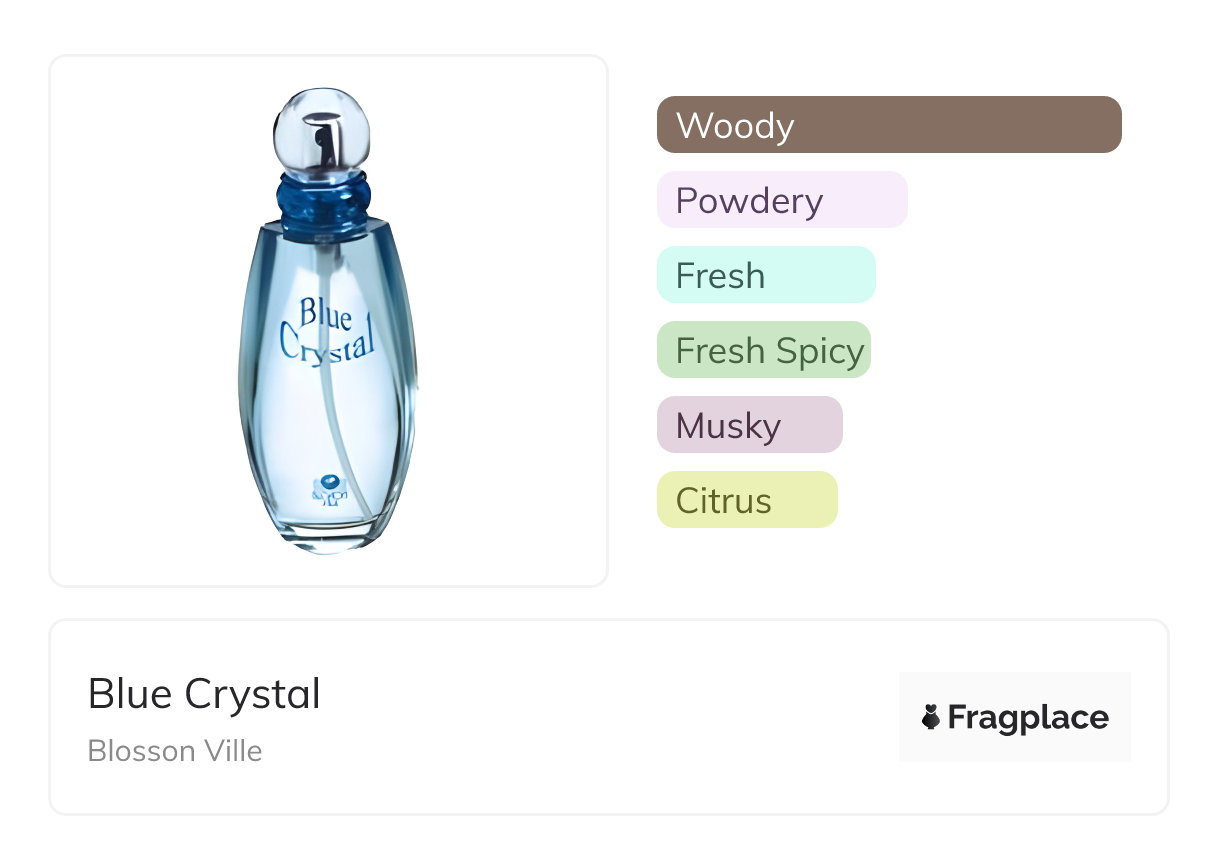
Task: Click the Blosson Ville brand name
Action: point(175,751)
